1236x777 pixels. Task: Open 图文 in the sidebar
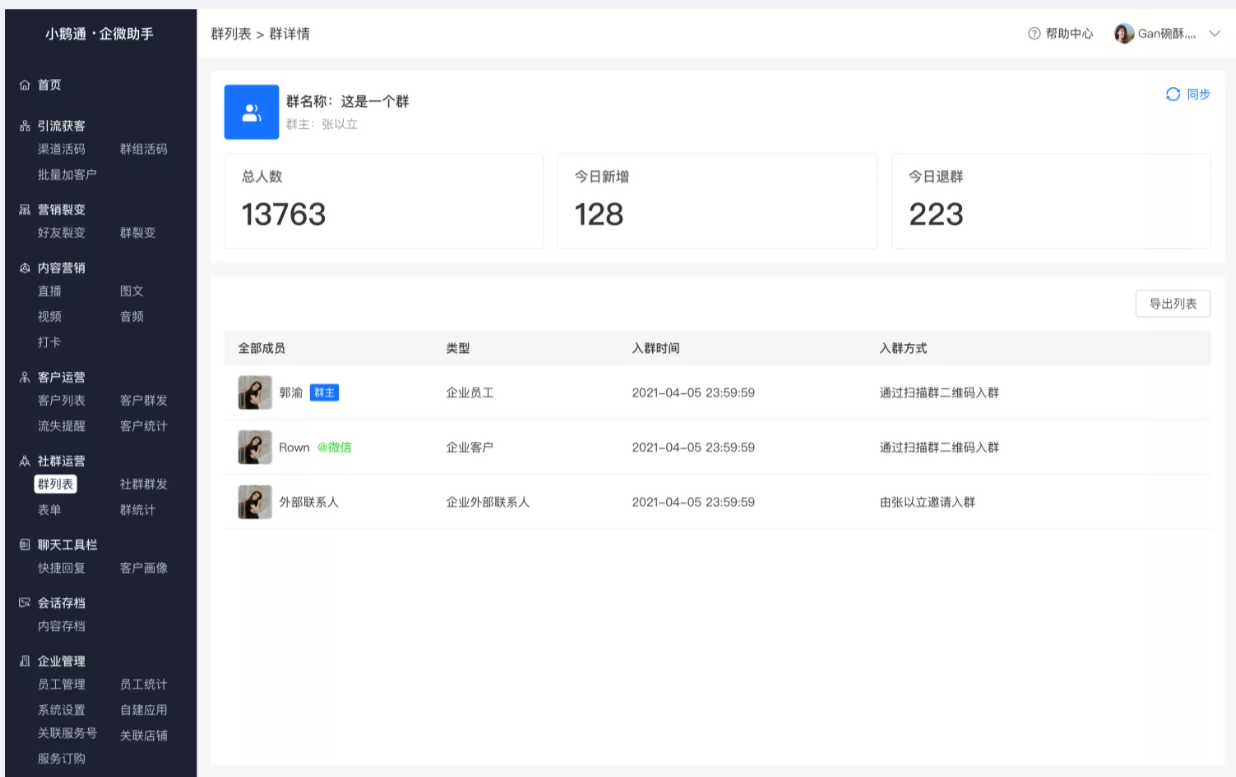132,291
